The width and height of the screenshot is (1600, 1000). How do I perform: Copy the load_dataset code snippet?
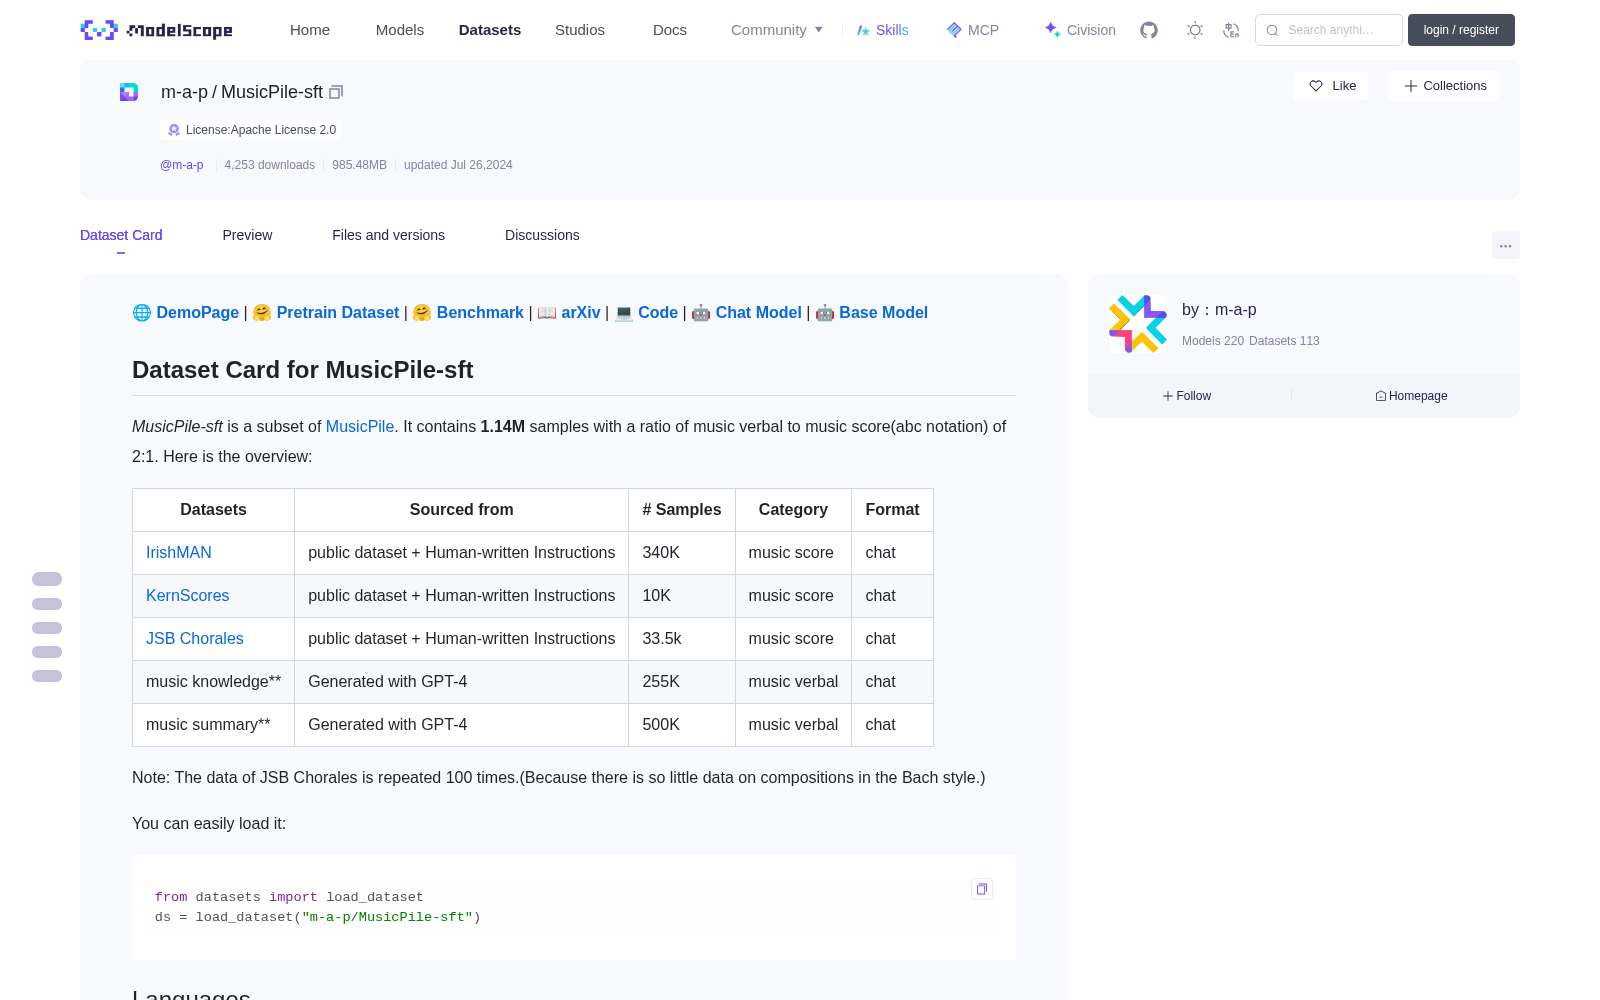pos(982,889)
